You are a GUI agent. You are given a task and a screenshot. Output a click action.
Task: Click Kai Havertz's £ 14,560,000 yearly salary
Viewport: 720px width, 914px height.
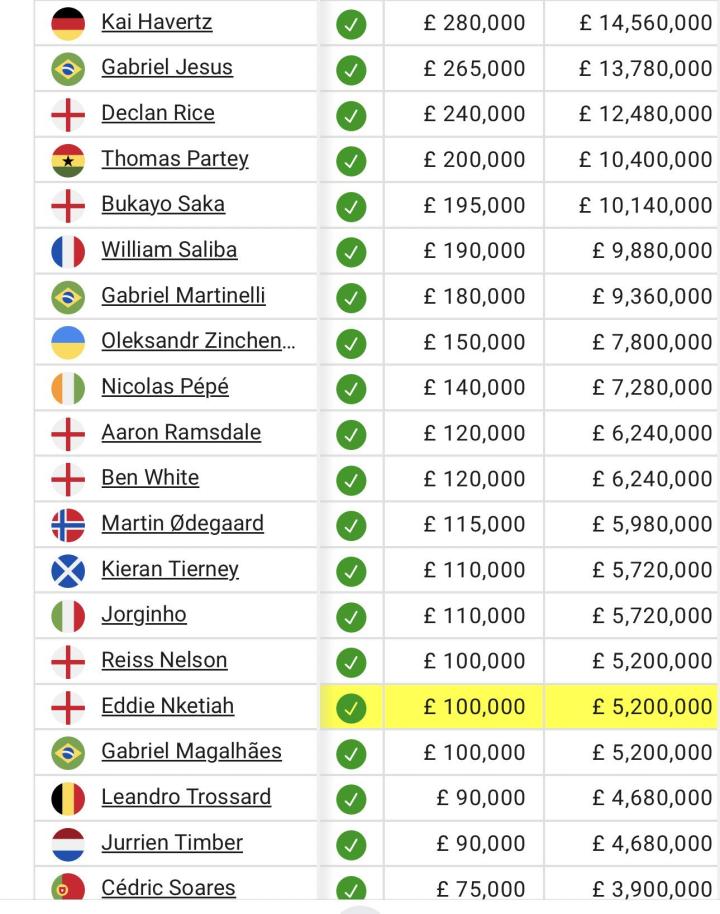tap(645, 23)
